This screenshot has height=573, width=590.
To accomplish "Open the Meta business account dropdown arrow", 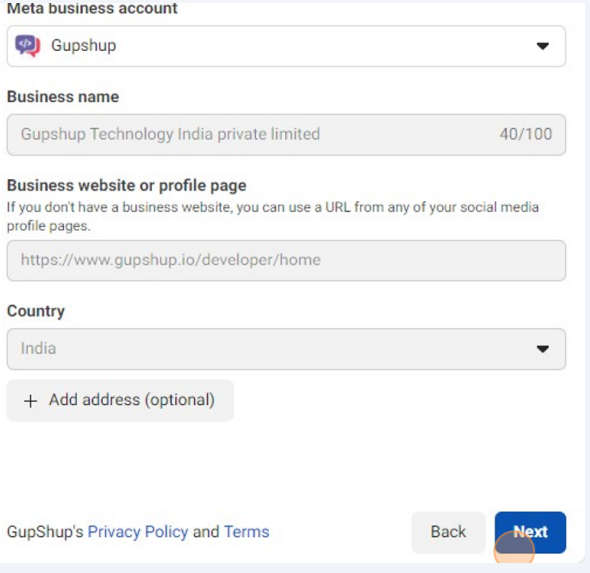I will [x=542, y=46].
